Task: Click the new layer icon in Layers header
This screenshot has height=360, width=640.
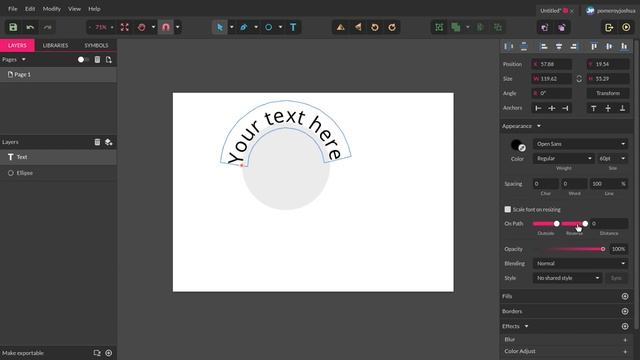Action: [x=109, y=142]
